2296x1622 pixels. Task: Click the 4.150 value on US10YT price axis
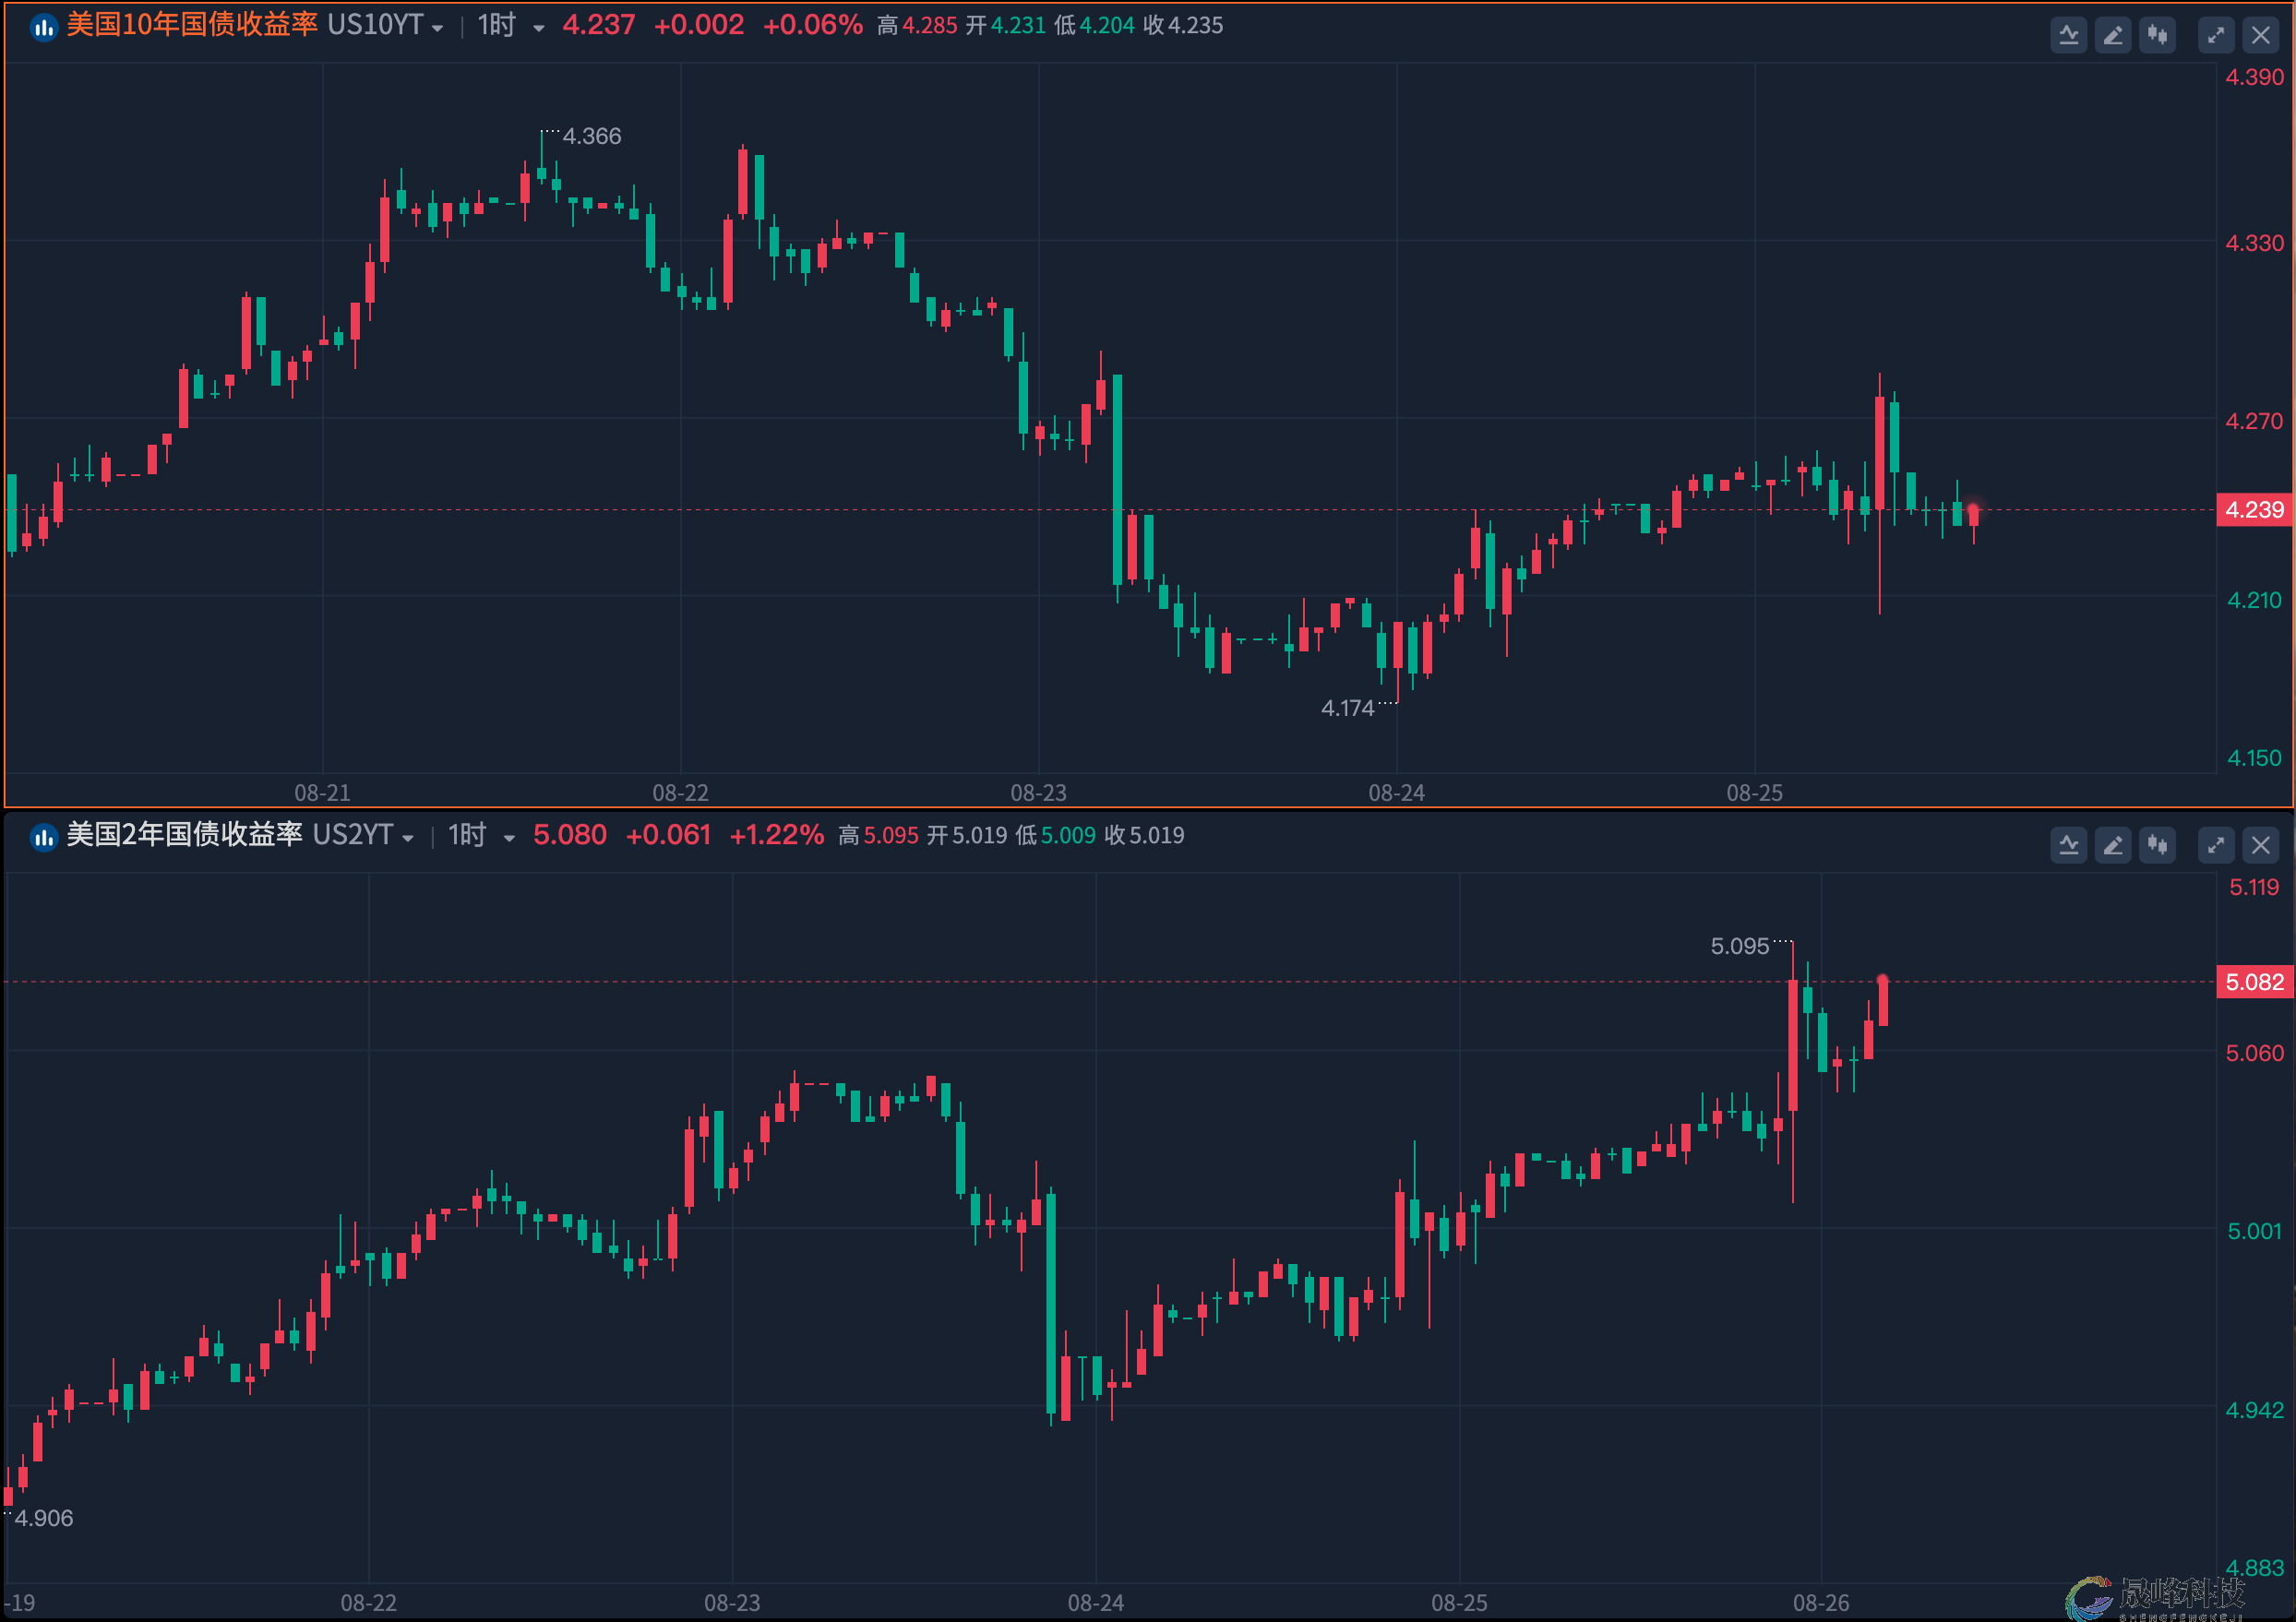coord(2254,758)
